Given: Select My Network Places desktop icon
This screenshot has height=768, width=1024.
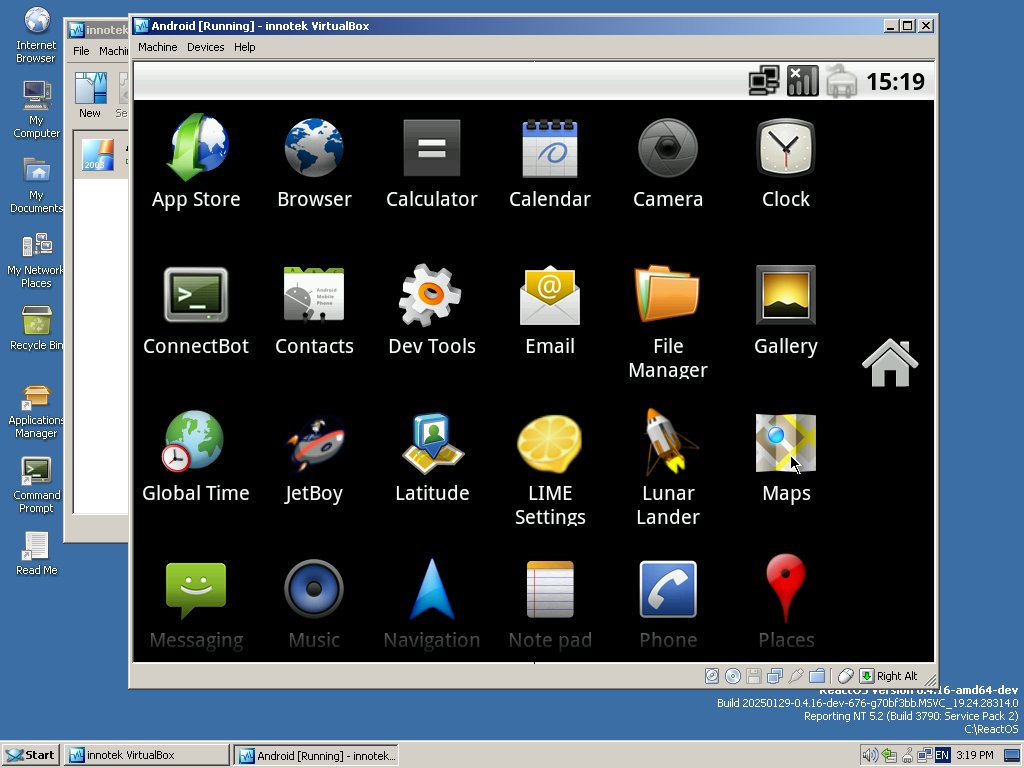Looking at the screenshot, I should pyautogui.click(x=36, y=260).
